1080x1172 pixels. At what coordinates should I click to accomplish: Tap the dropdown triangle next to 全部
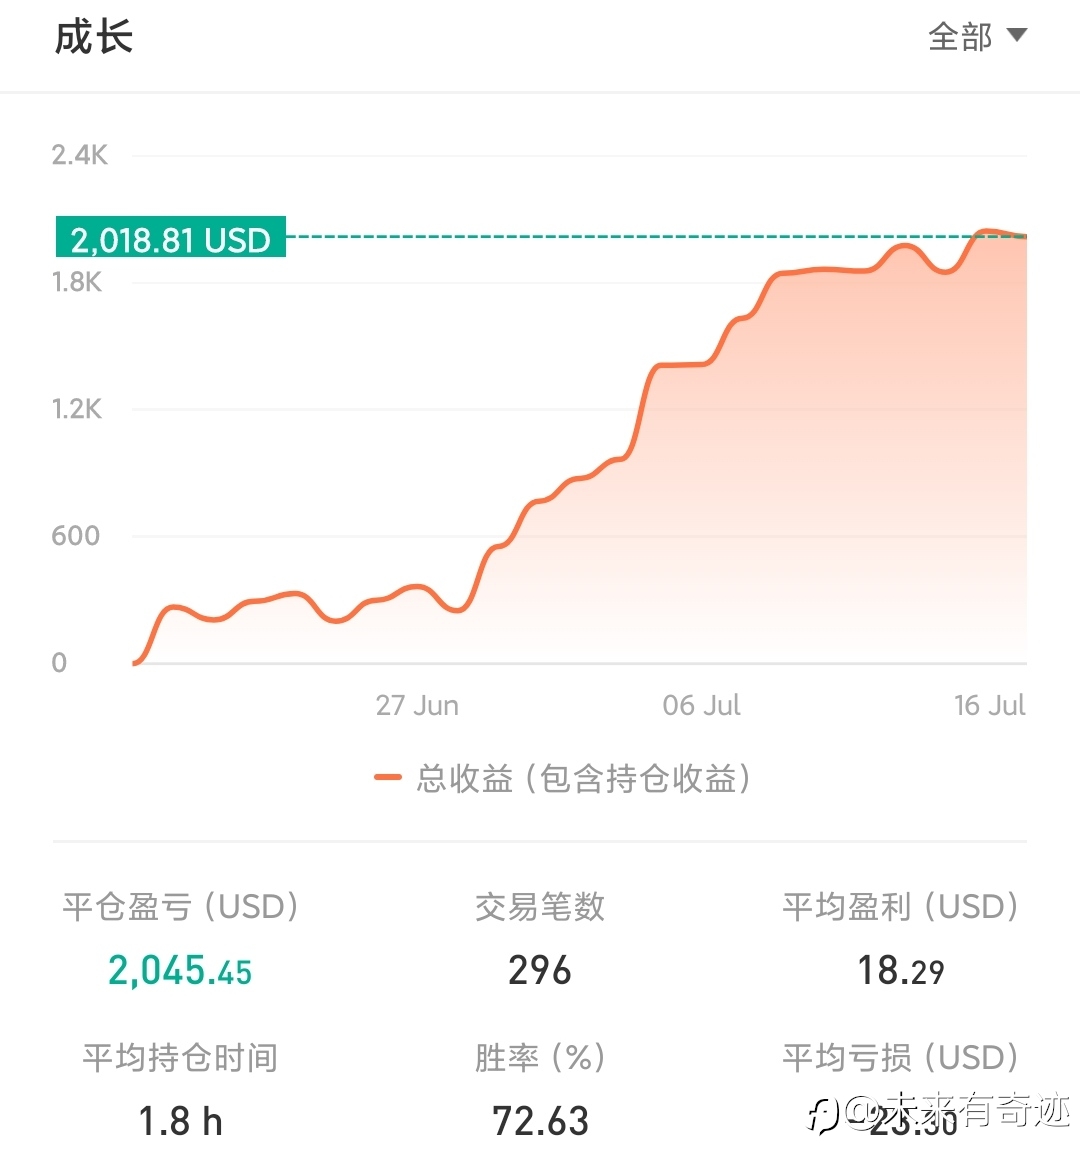click(1016, 35)
